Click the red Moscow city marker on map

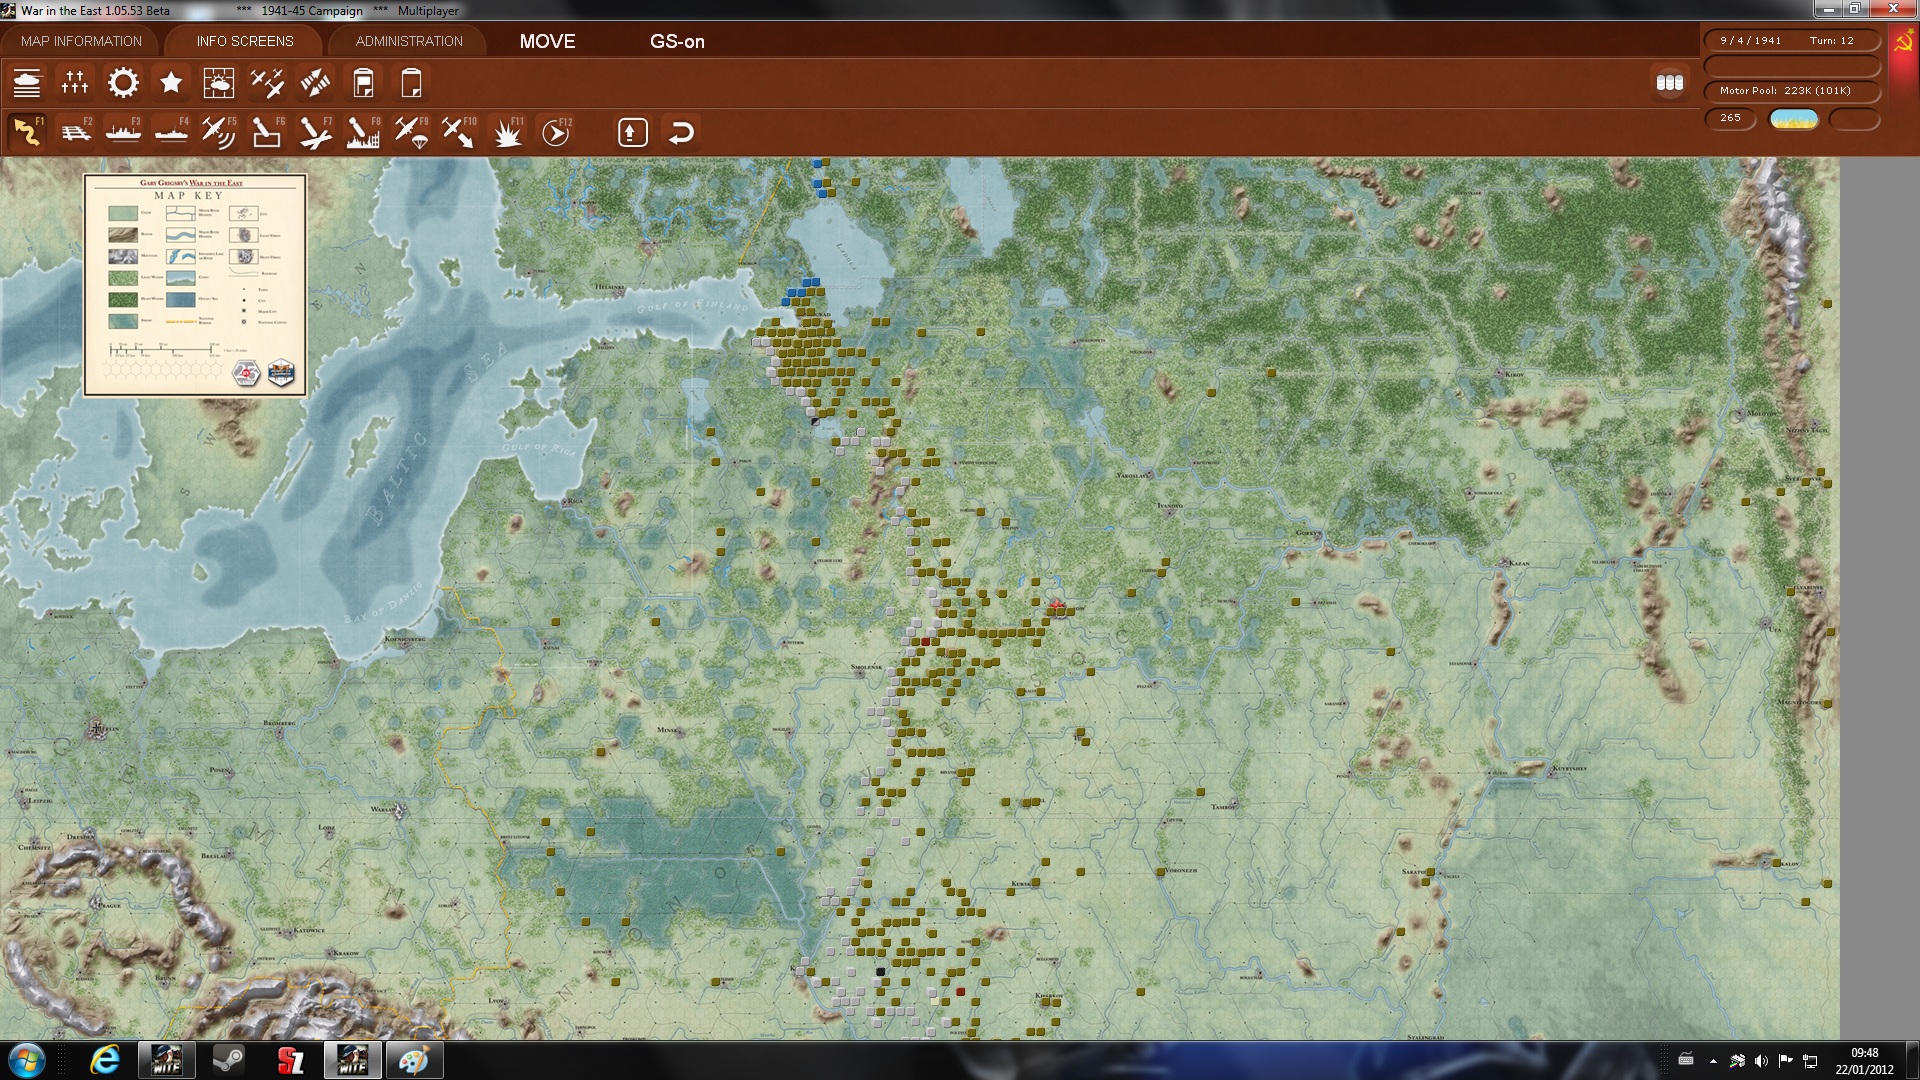[x=1057, y=605]
